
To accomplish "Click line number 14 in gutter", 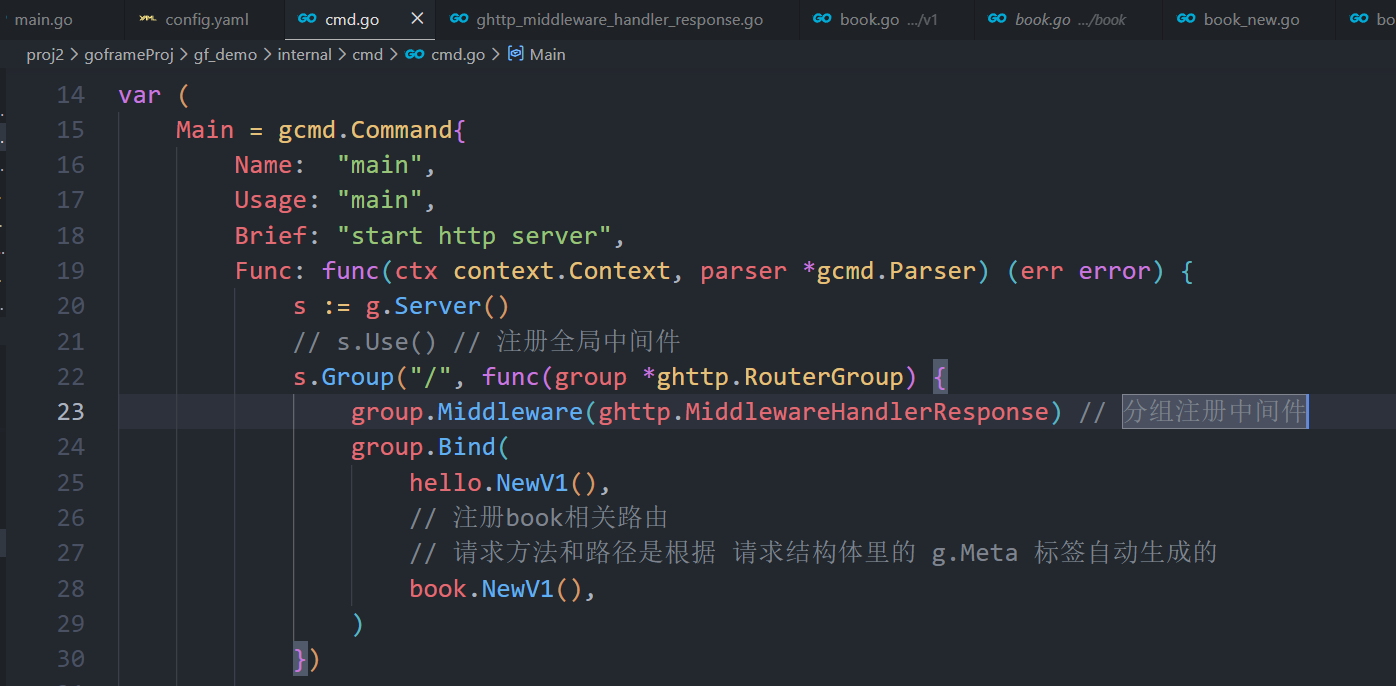I will (71, 95).
